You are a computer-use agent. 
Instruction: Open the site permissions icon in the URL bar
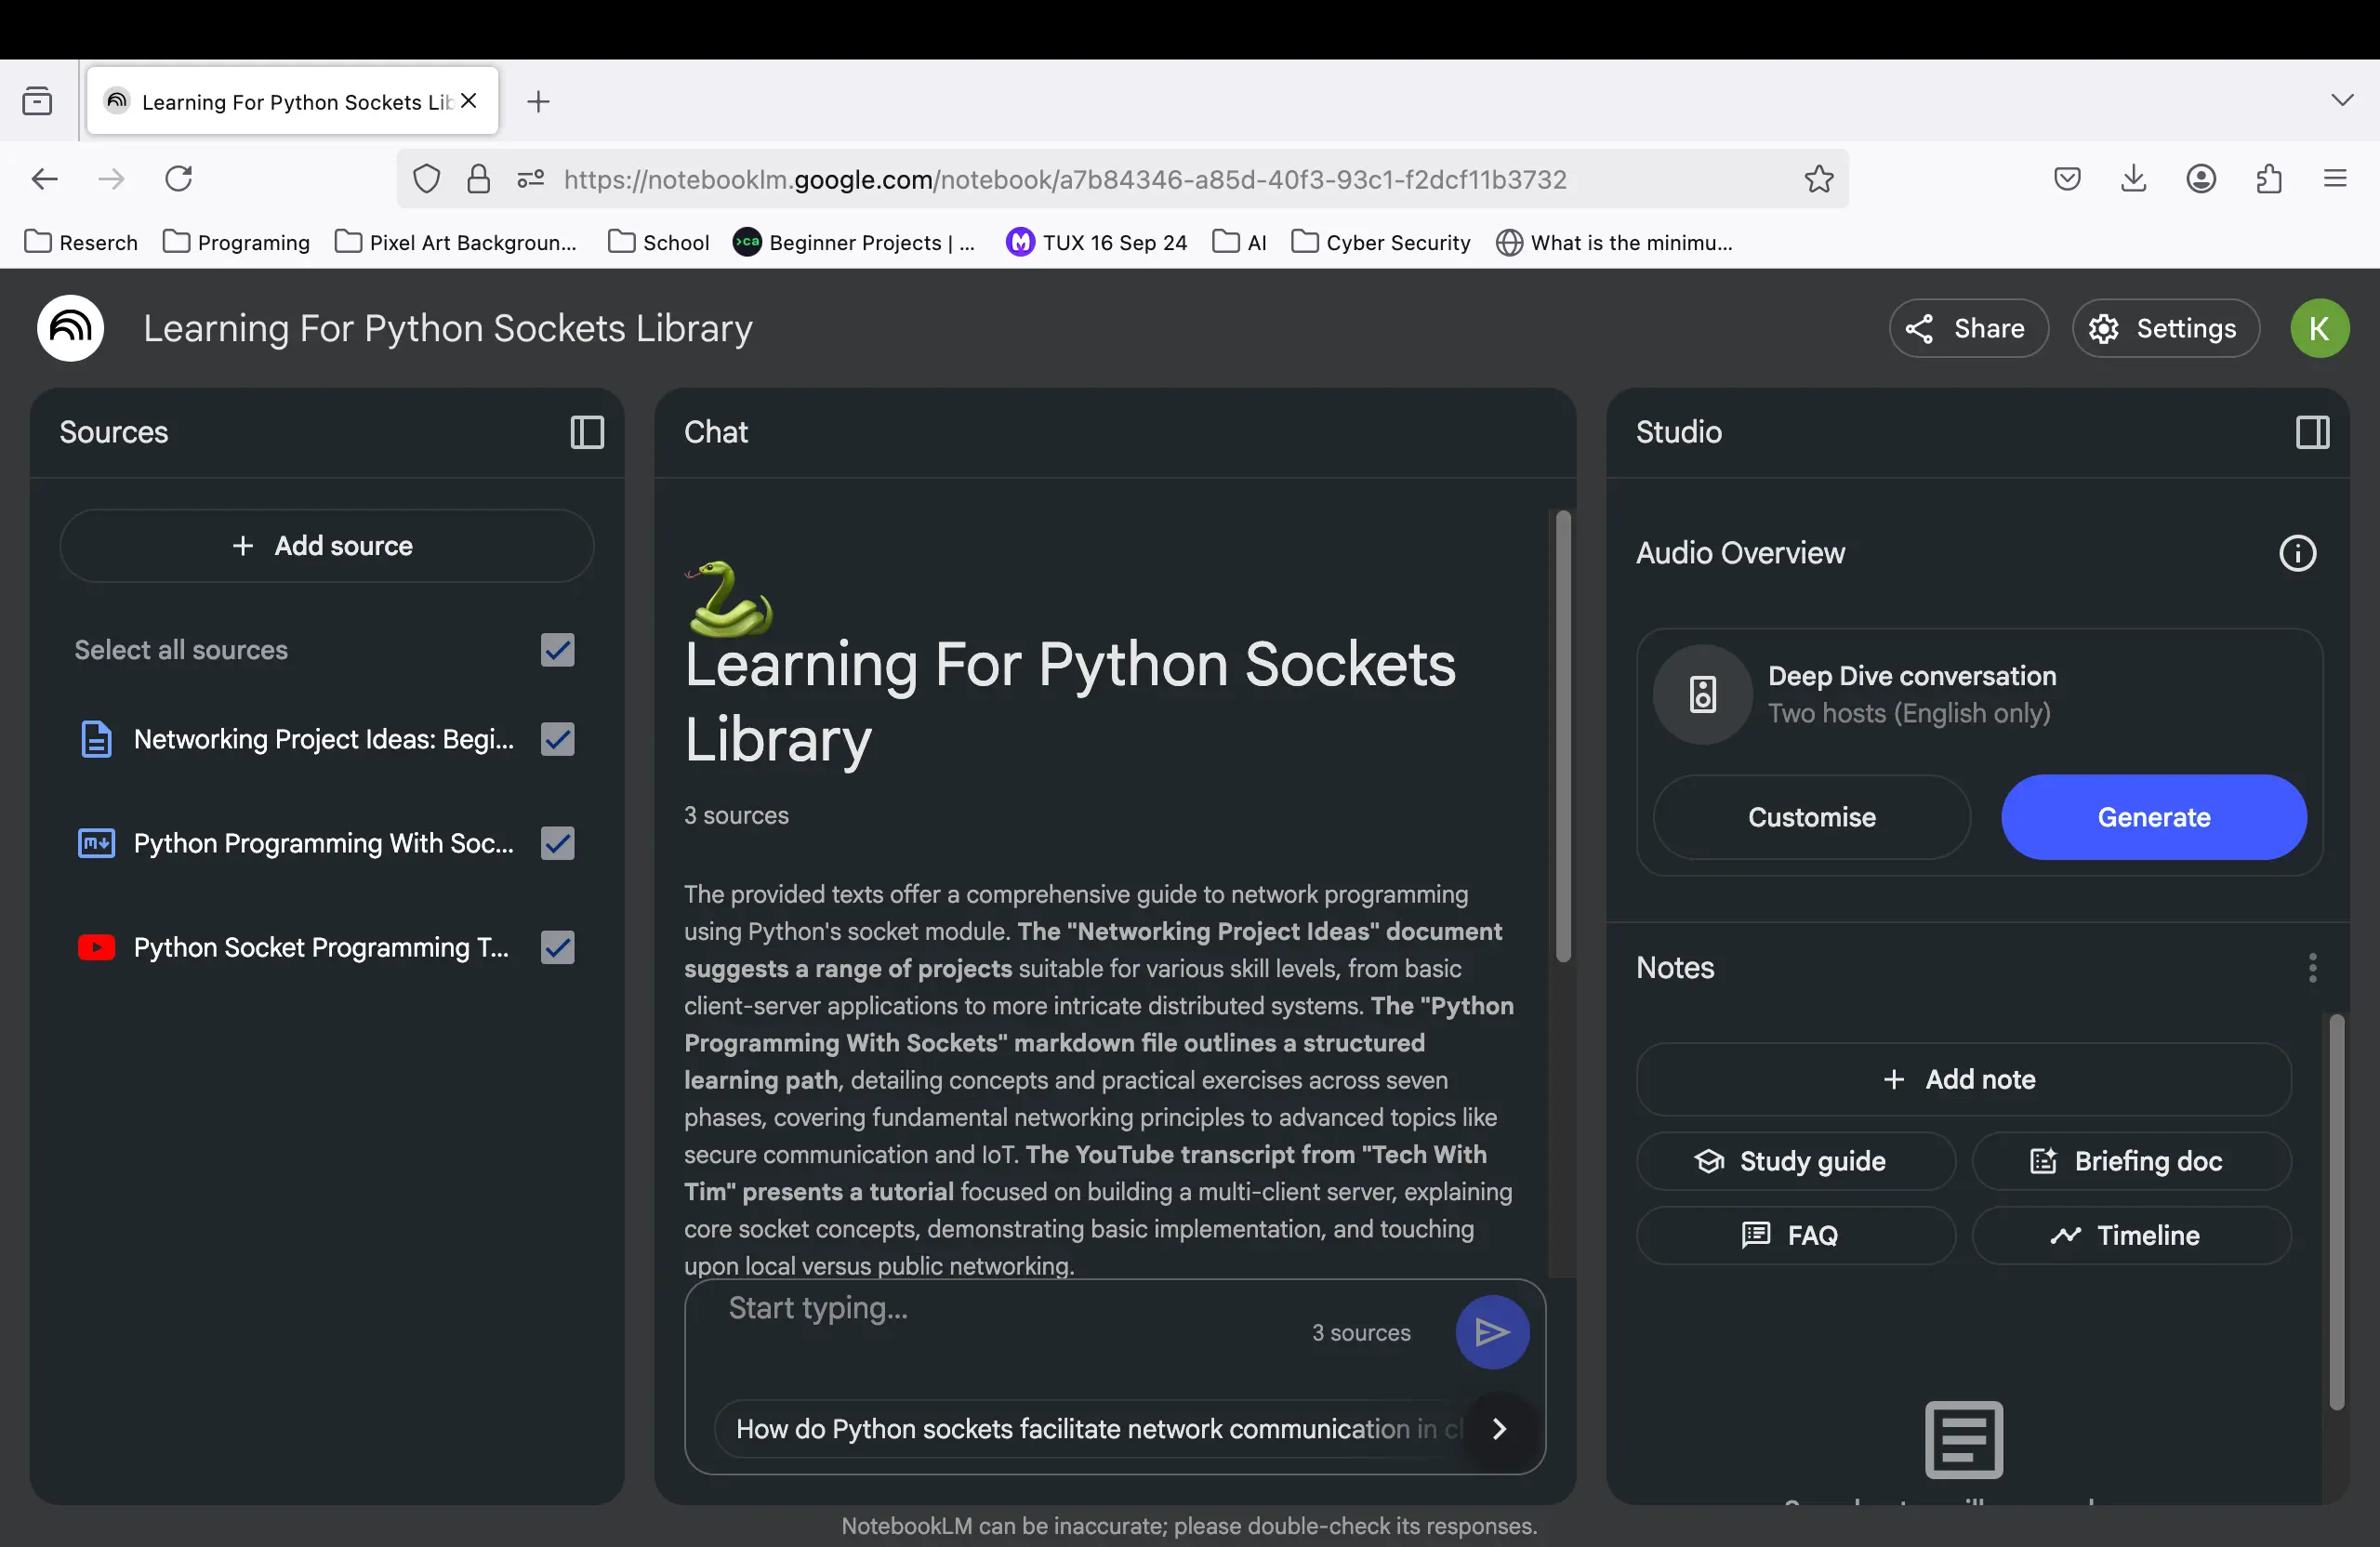pyautogui.click(x=530, y=179)
